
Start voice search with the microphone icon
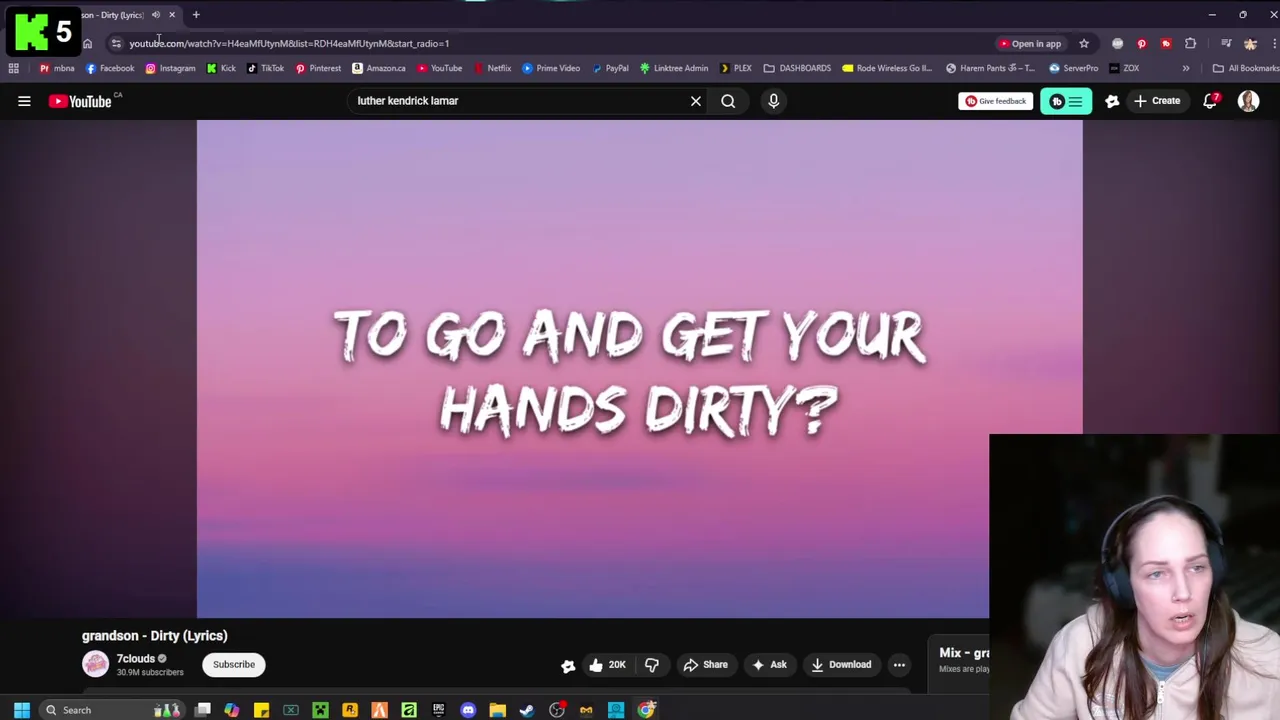(x=773, y=101)
